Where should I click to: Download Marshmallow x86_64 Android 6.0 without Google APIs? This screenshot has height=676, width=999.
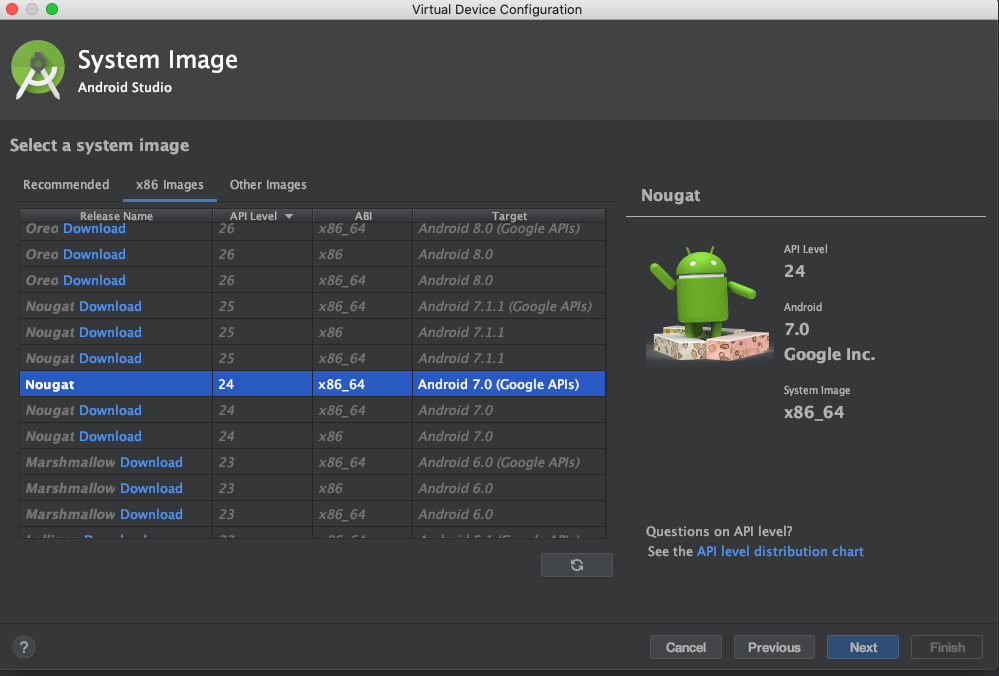click(x=151, y=515)
